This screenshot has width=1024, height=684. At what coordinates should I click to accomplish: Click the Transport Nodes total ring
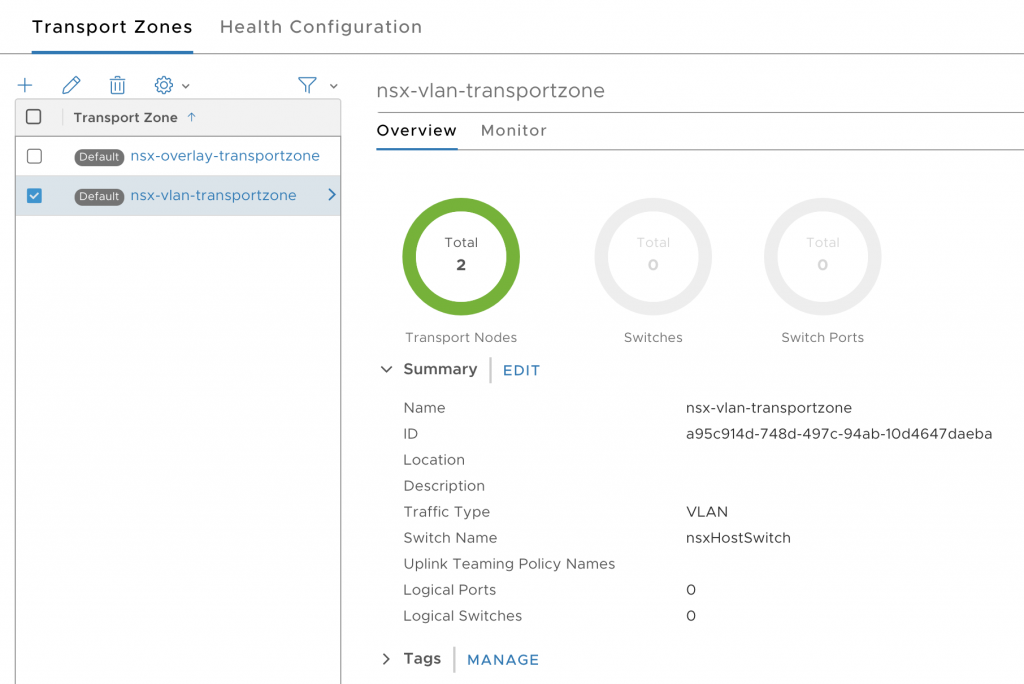click(x=461, y=257)
